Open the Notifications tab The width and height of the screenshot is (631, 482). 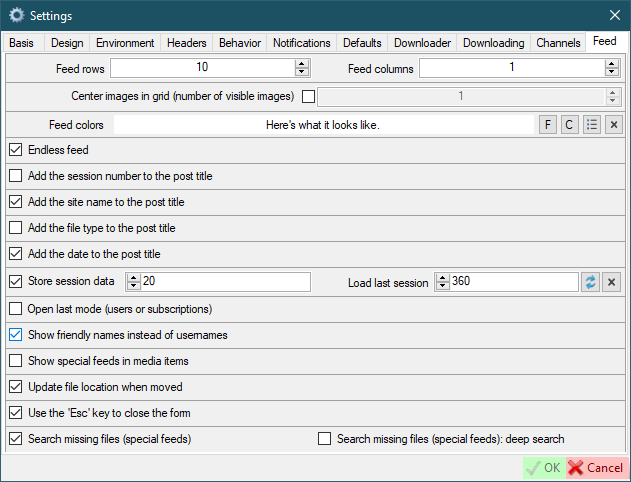tap(302, 43)
